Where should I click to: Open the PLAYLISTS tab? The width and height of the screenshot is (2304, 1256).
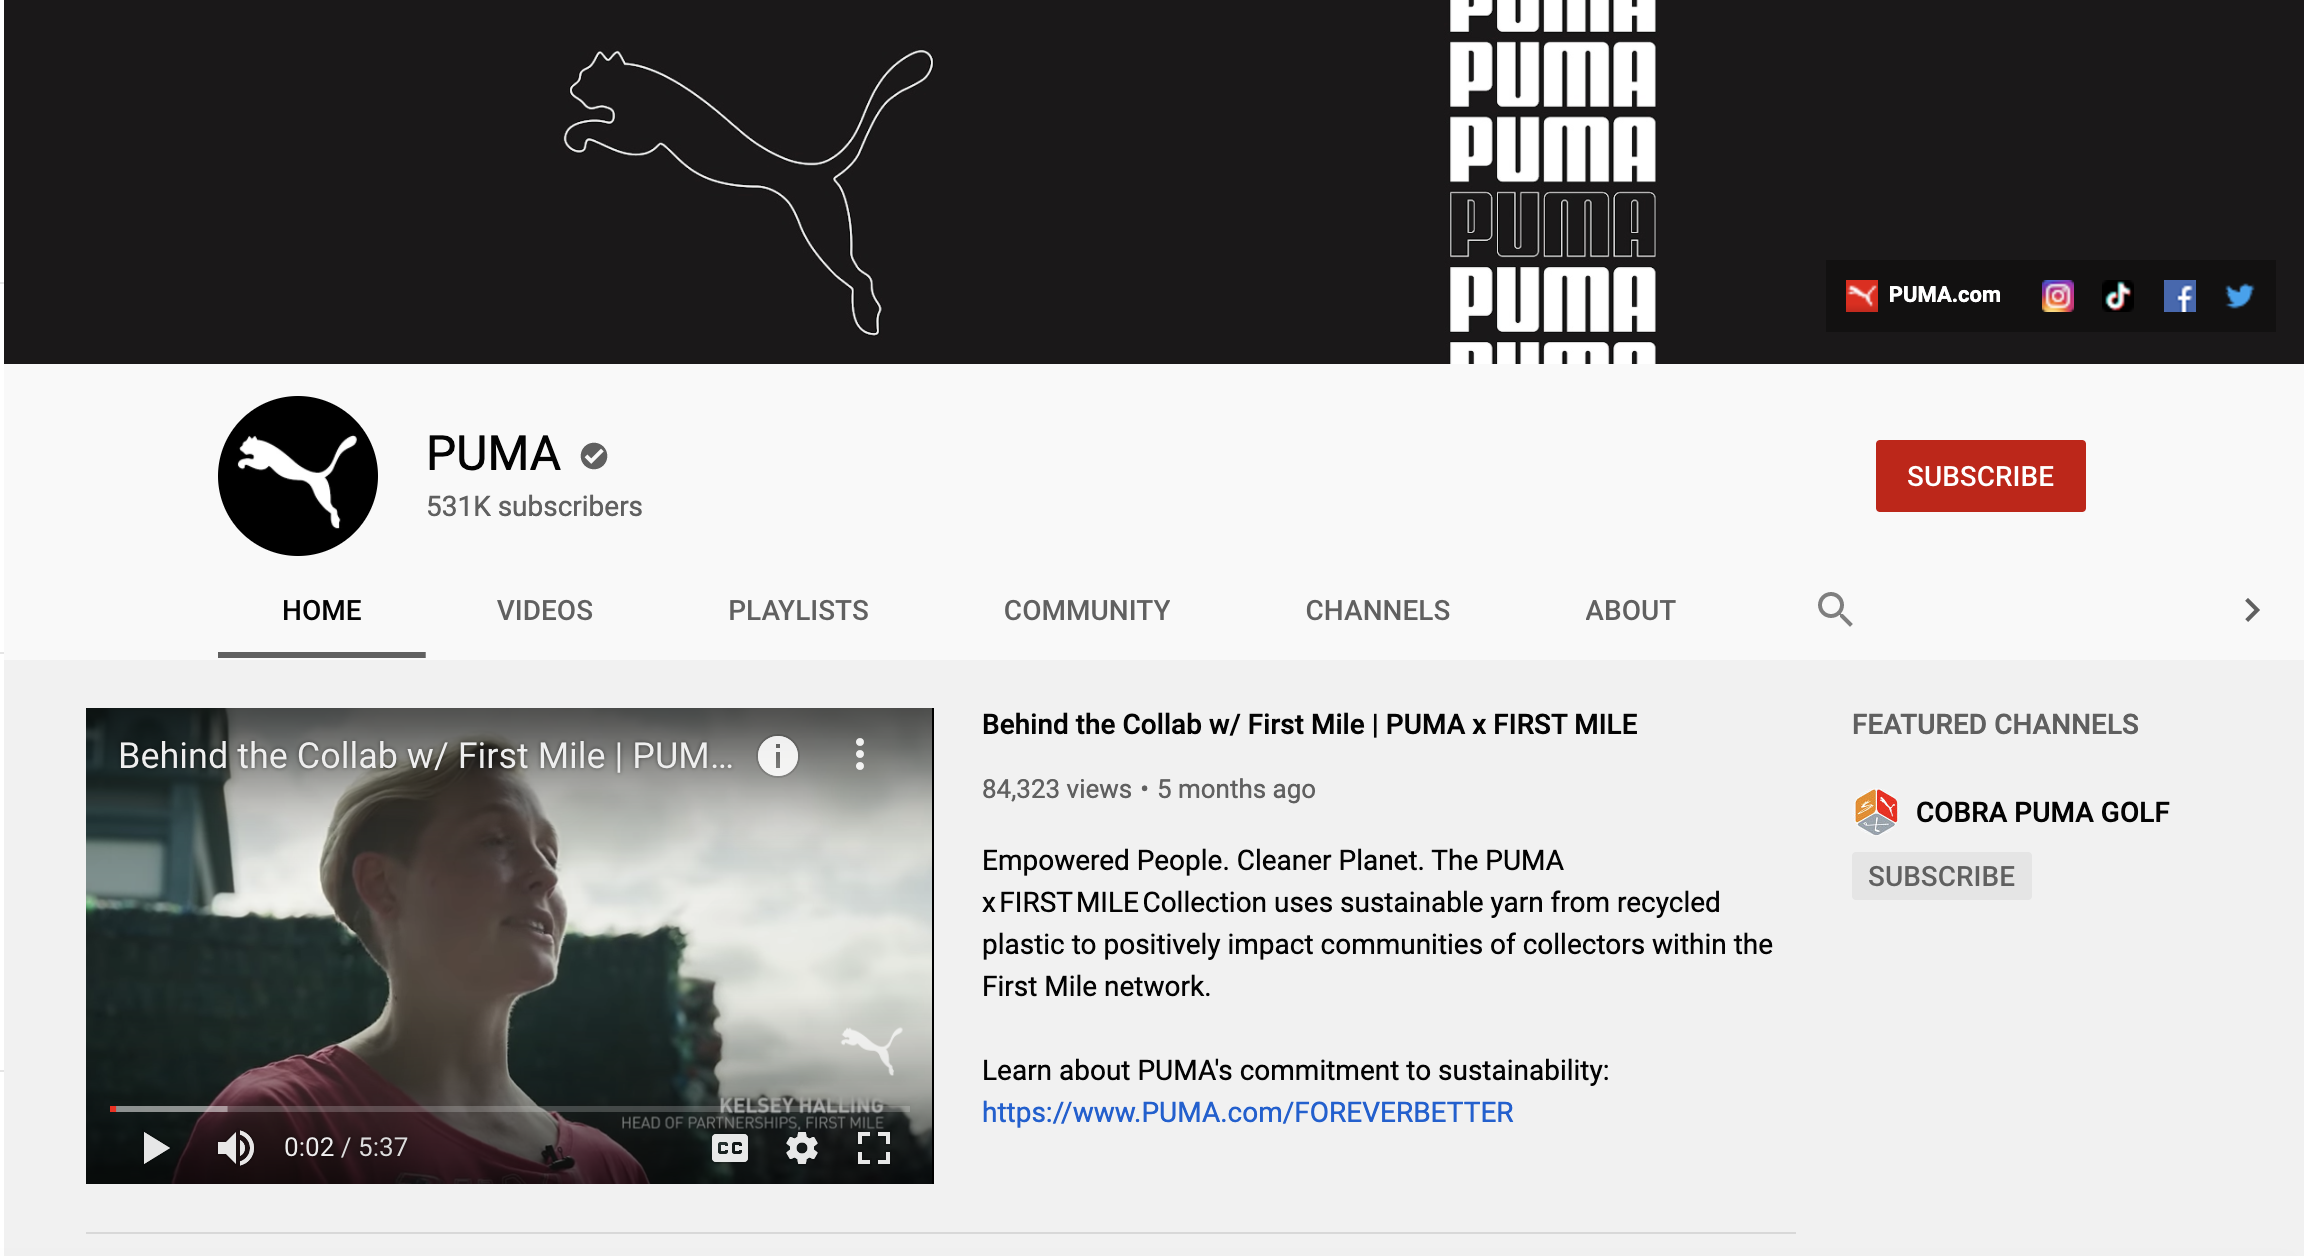click(798, 611)
